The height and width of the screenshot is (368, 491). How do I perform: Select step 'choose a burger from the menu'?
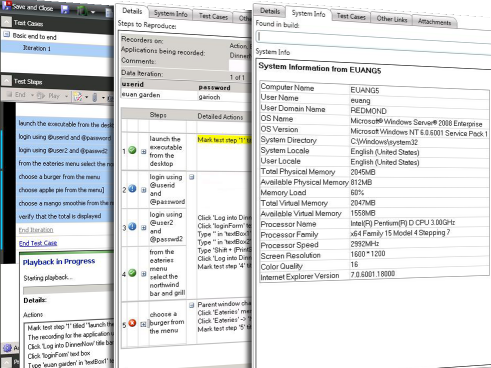[x=65, y=177]
